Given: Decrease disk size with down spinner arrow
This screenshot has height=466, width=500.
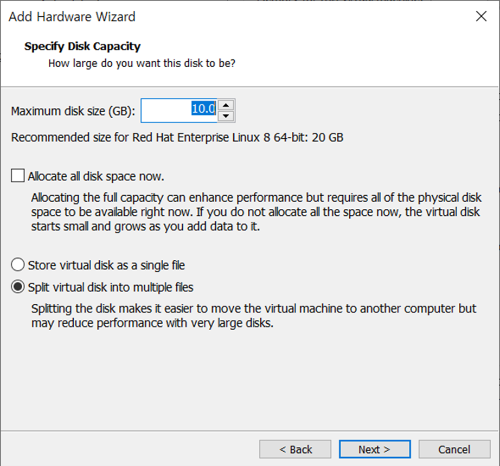Looking at the screenshot, I should (226, 116).
